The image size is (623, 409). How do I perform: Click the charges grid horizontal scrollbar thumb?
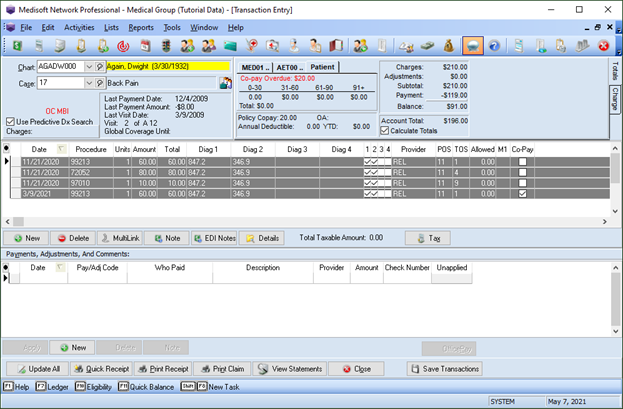point(18,221)
